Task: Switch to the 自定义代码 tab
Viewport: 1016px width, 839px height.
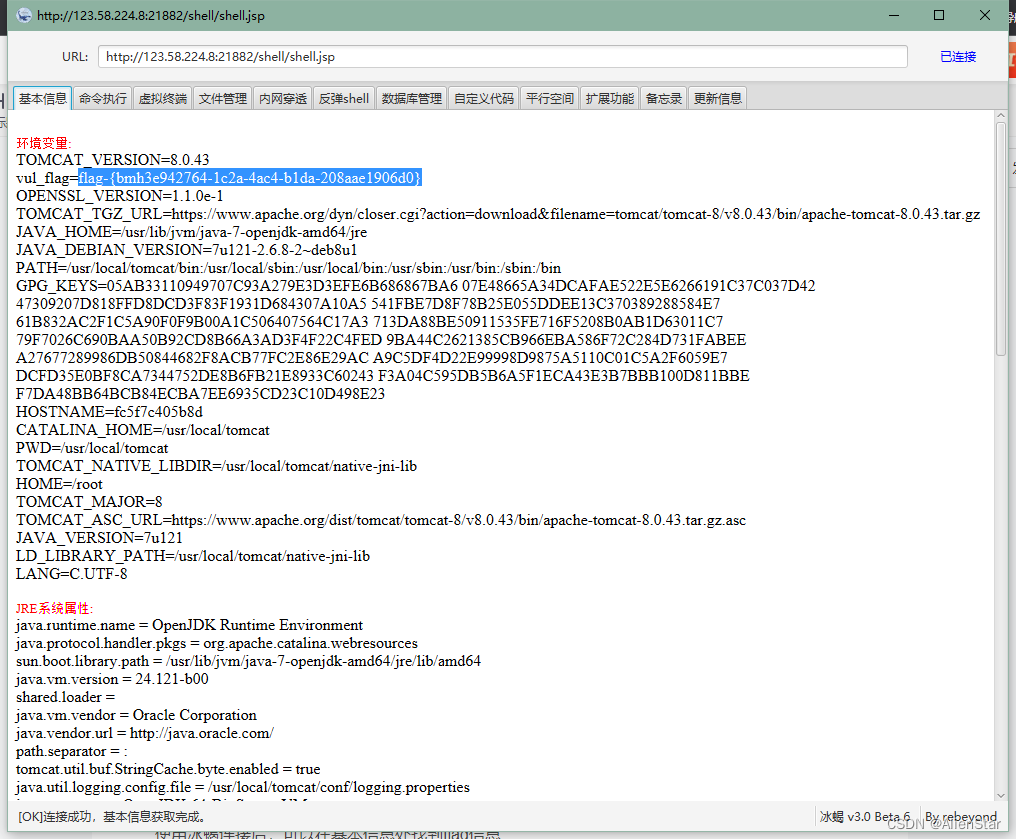Action: [484, 98]
